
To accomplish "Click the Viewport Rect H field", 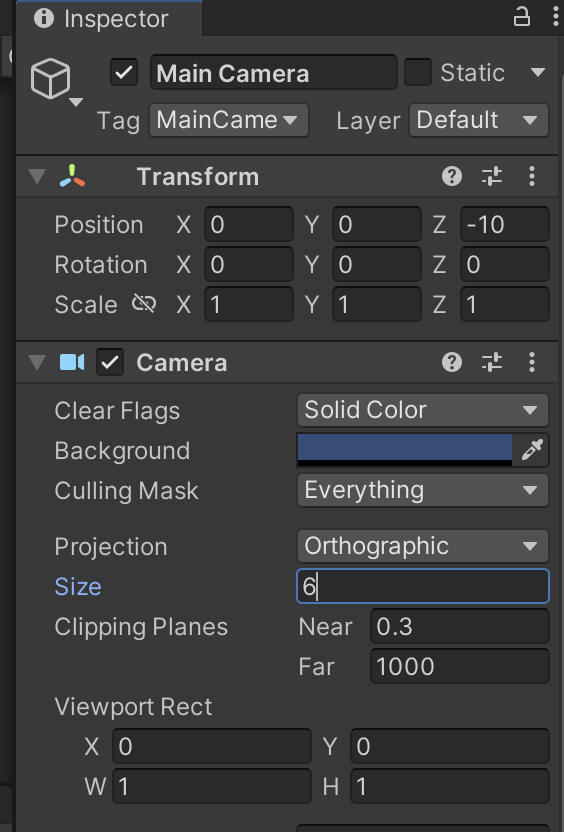I will click(x=449, y=786).
